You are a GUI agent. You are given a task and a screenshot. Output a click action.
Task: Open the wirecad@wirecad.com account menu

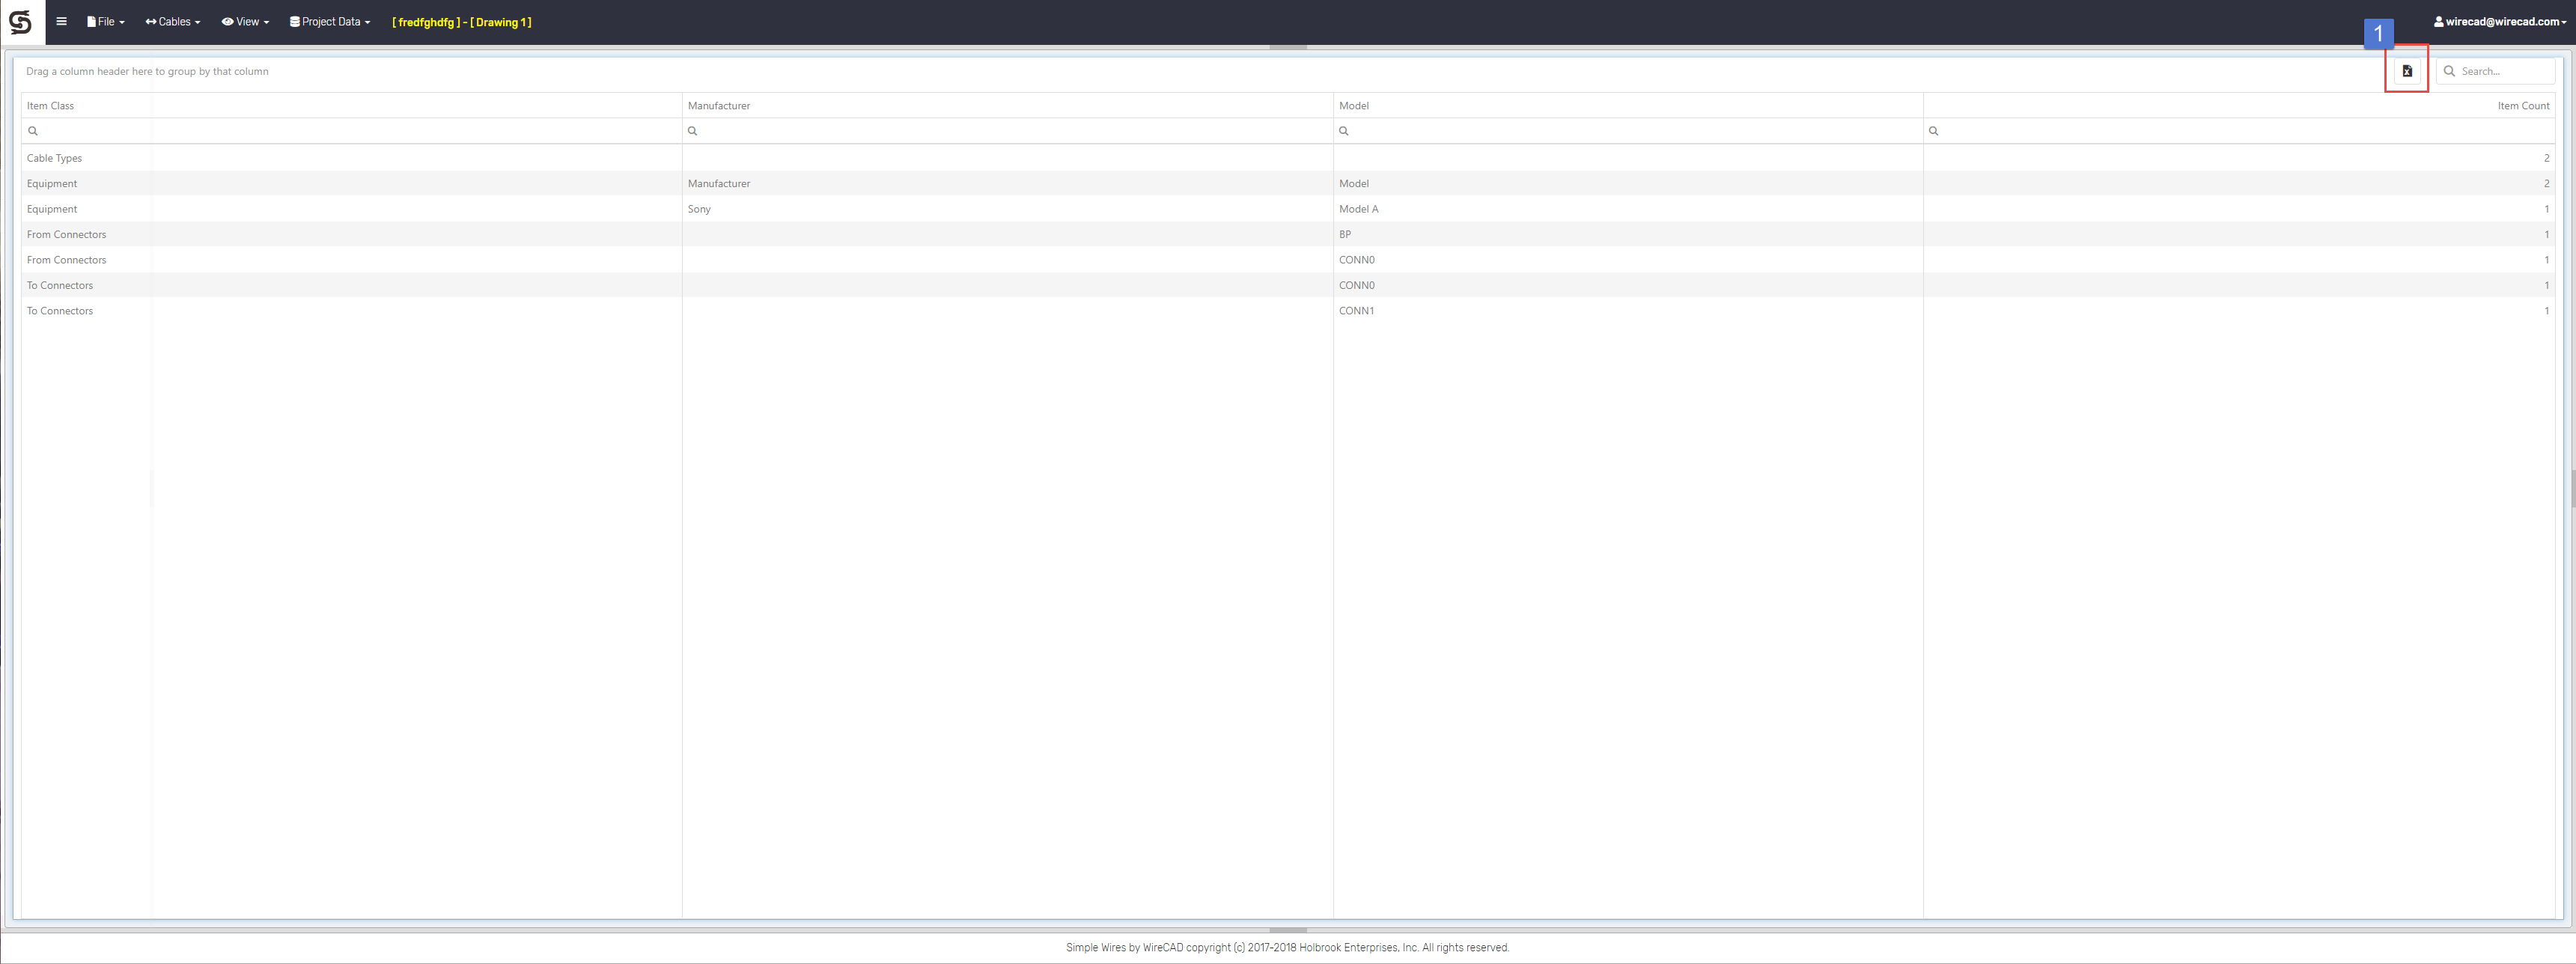click(2501, 21)
